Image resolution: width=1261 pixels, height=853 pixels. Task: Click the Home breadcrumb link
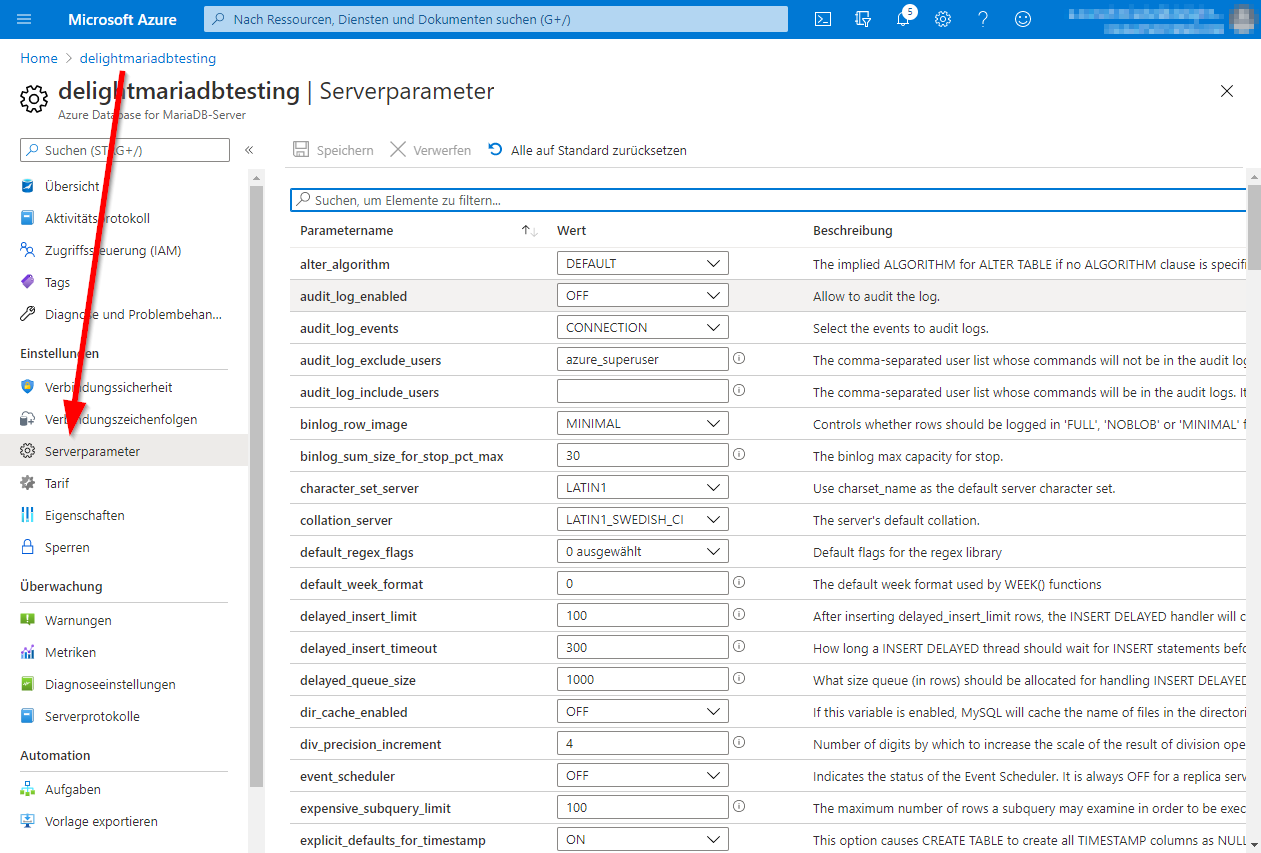(39, 58)
